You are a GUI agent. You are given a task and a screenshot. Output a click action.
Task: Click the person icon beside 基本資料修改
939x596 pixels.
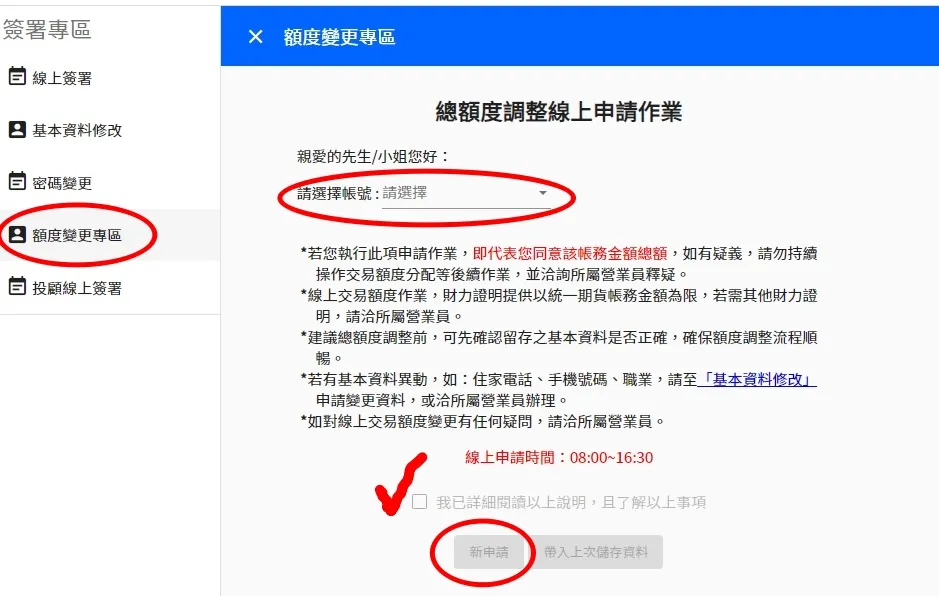[x=17, y=129]
